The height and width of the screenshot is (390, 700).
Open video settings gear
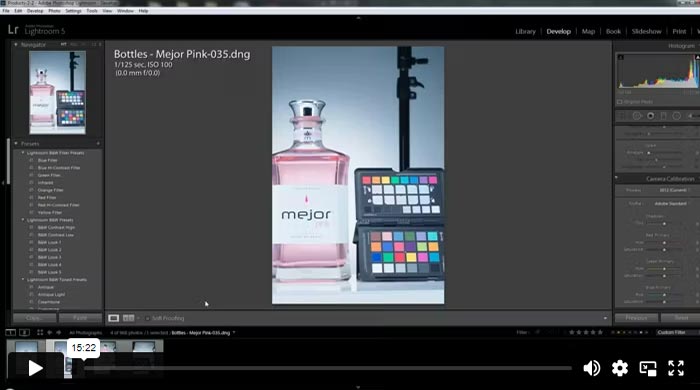click(x=620, y=368)
